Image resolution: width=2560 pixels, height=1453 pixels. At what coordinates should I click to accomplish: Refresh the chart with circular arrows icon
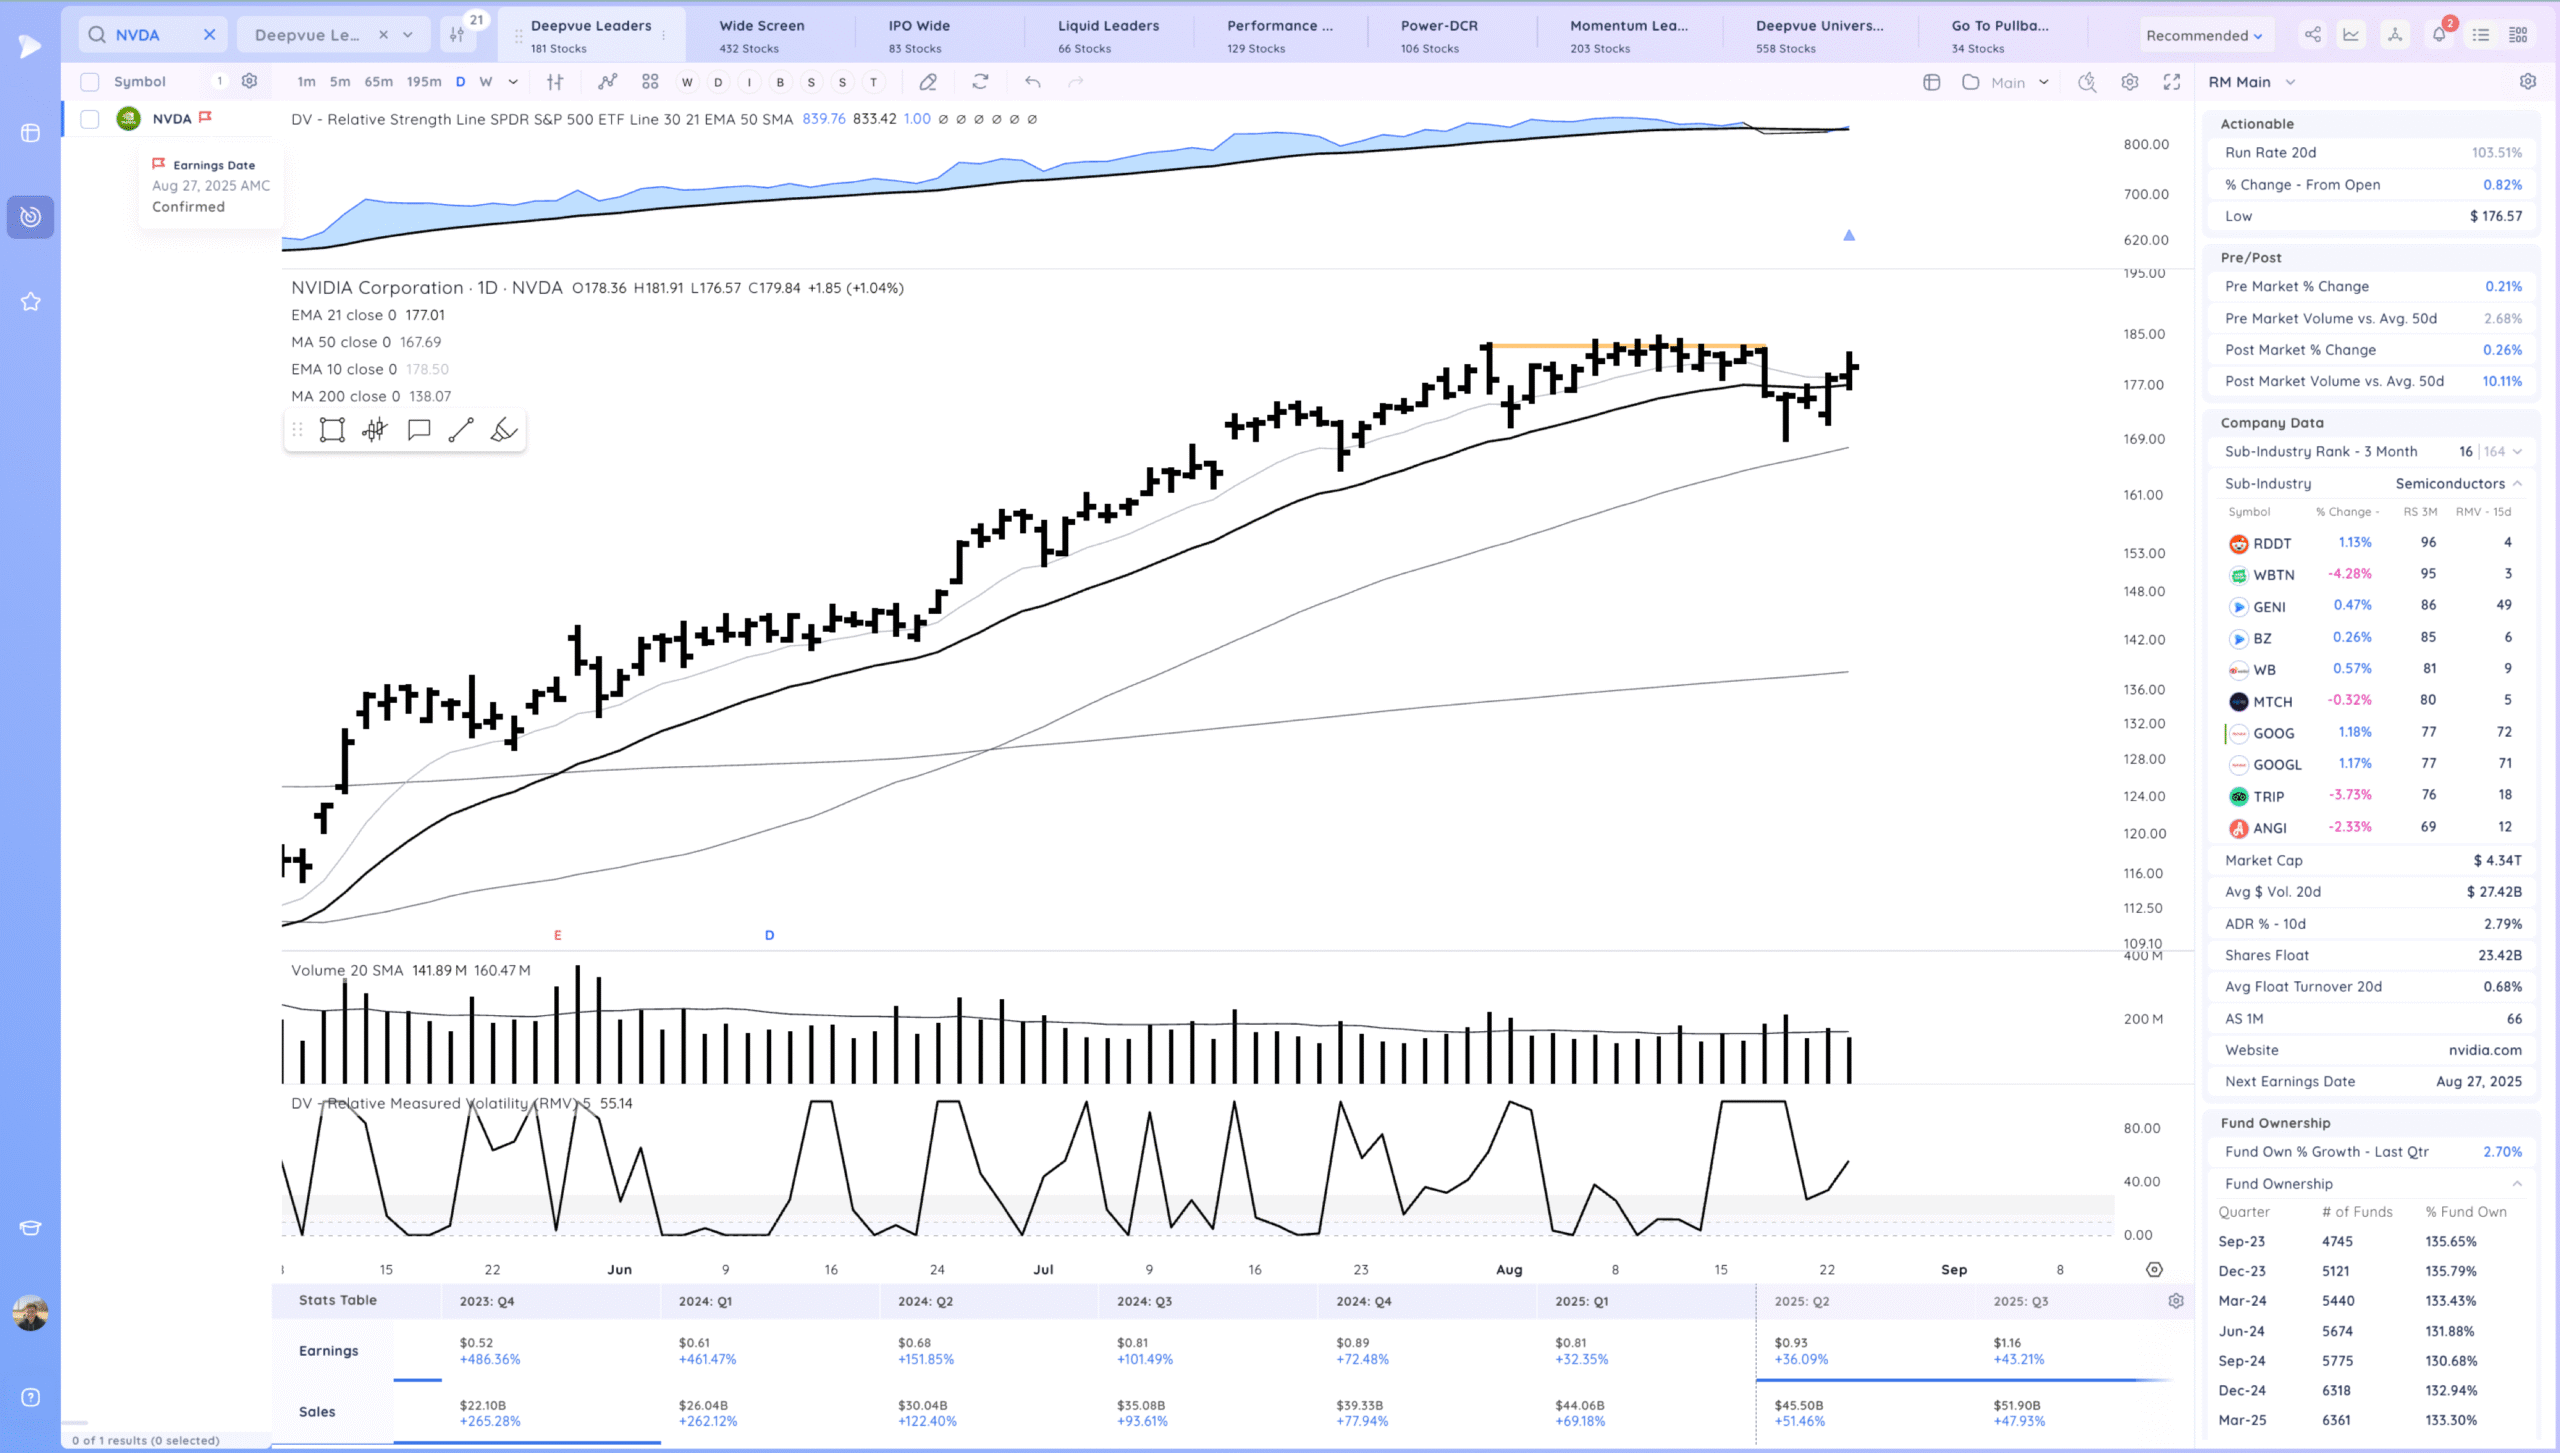[980, 82]
